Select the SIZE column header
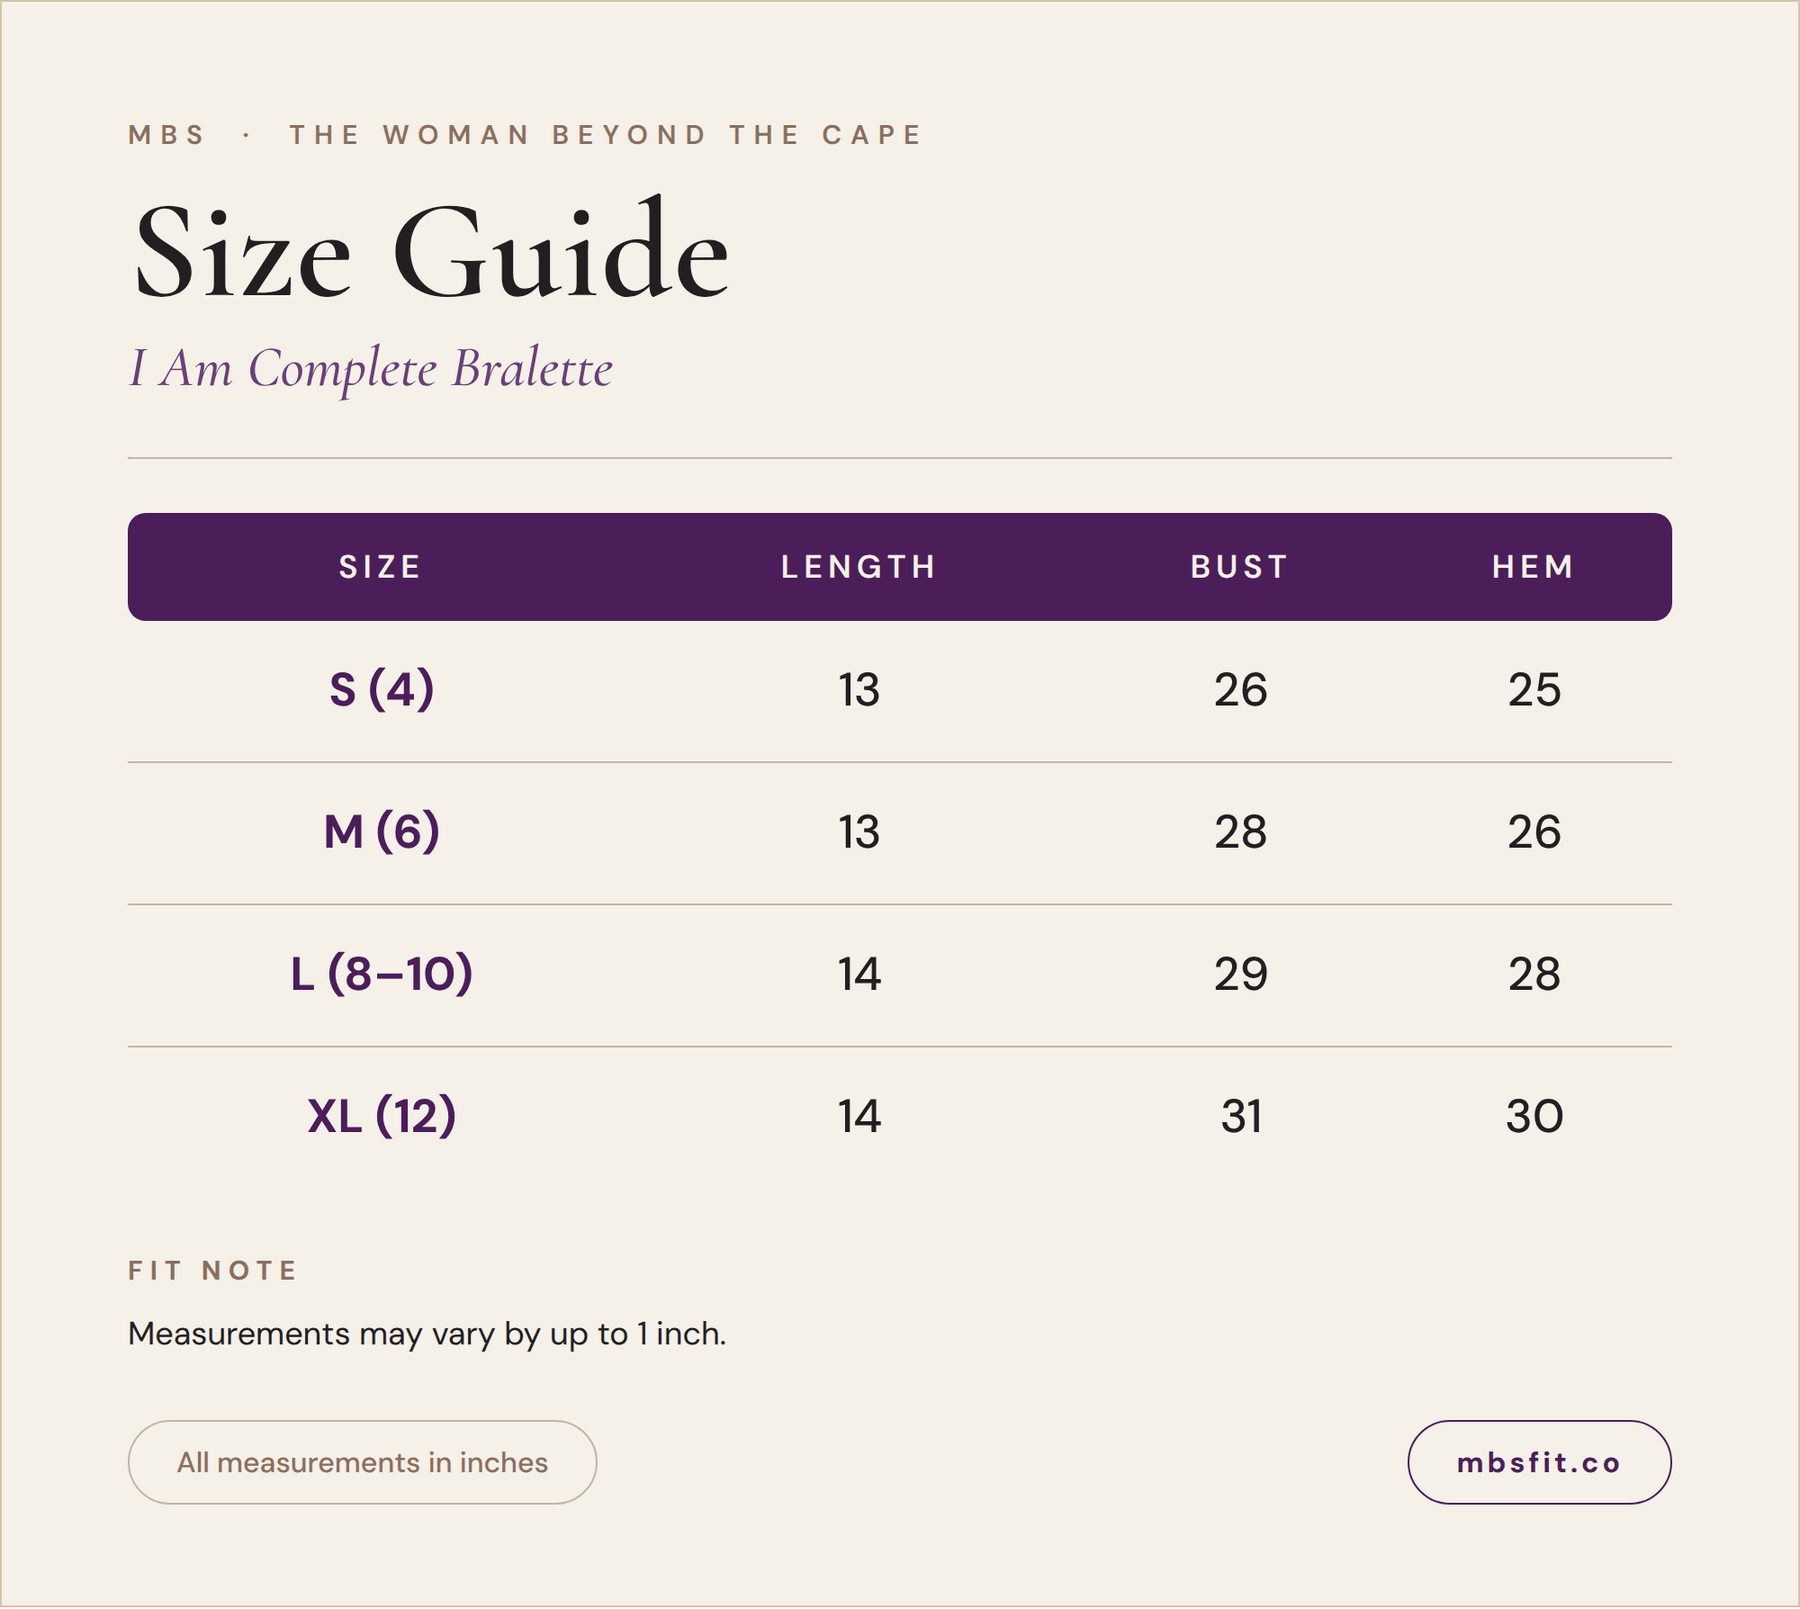Viewport: 1800px width, 1609px height. (381, 567)
